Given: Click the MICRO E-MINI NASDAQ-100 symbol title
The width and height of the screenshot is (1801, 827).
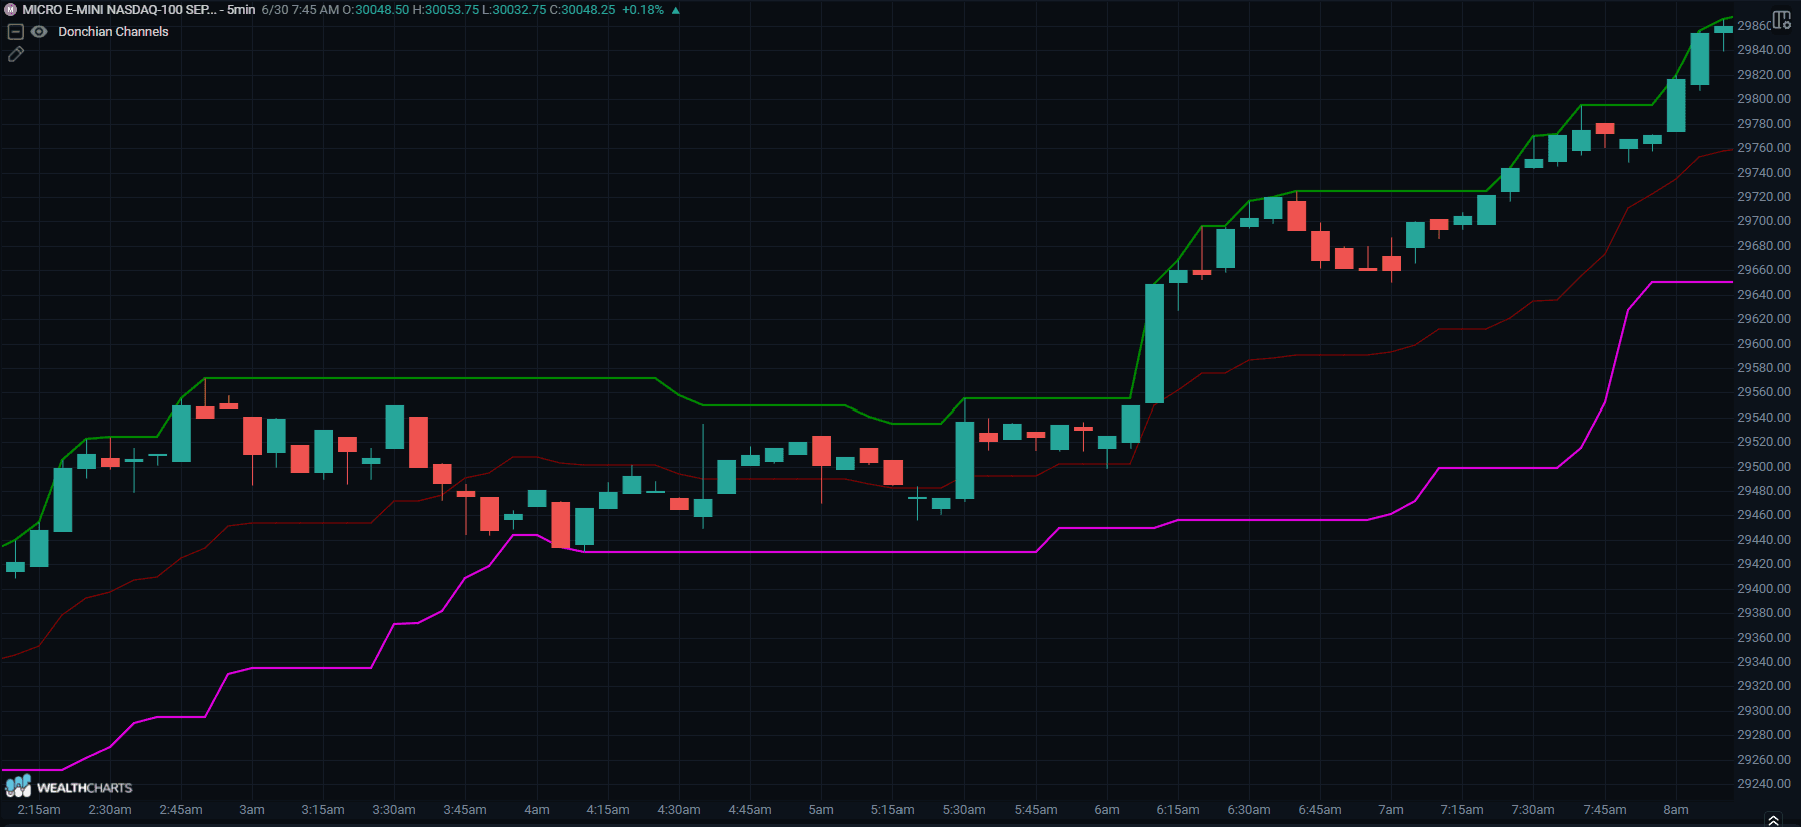Looking at the screenshot, I should click(118, 10).
